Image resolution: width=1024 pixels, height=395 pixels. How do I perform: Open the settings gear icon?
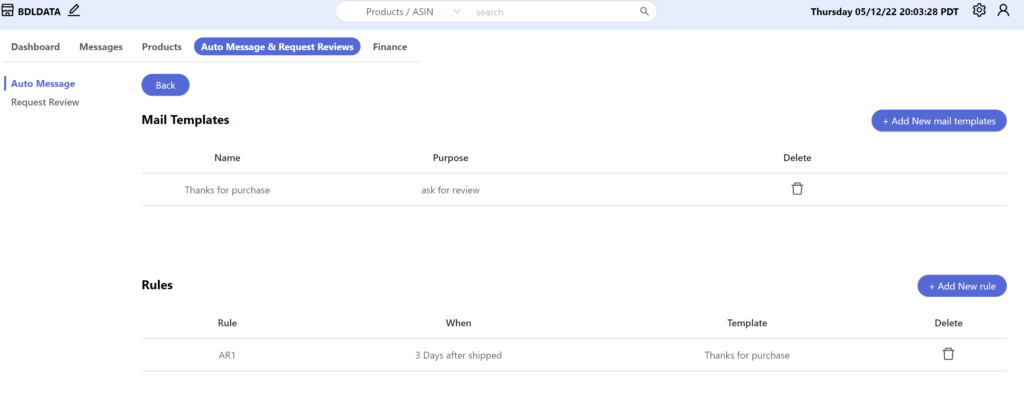pyautogui.click(x=978, y=10)
